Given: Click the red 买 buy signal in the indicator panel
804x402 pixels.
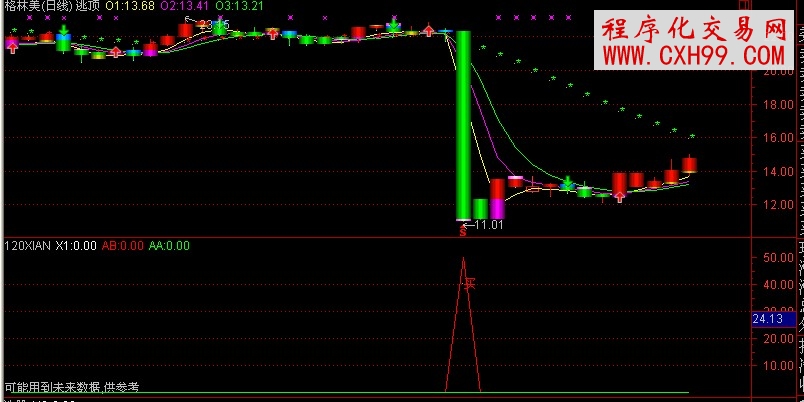Looking at the screenshot, I should pyautogui.click(x=469, y=284).
